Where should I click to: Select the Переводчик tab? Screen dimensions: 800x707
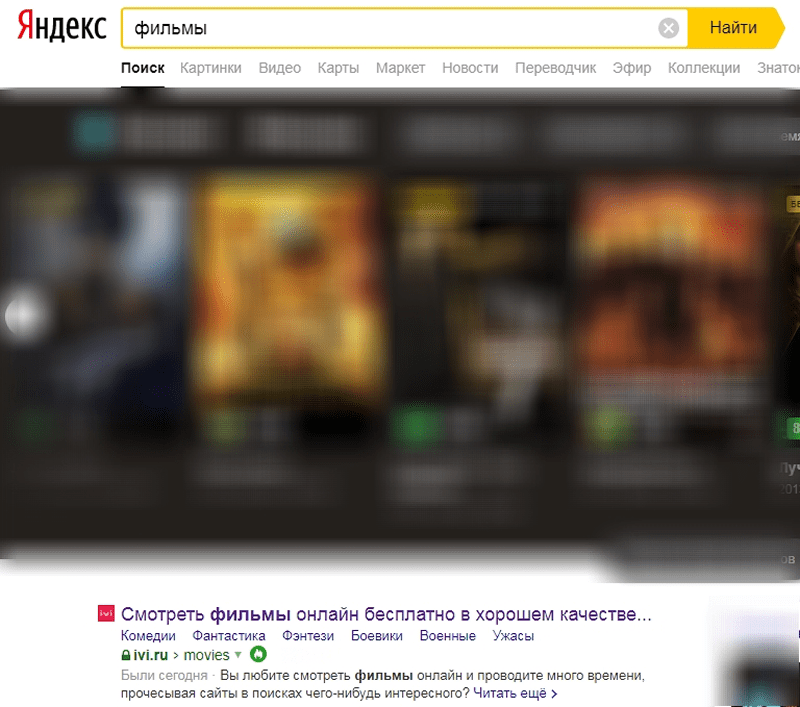pos(555,68)
